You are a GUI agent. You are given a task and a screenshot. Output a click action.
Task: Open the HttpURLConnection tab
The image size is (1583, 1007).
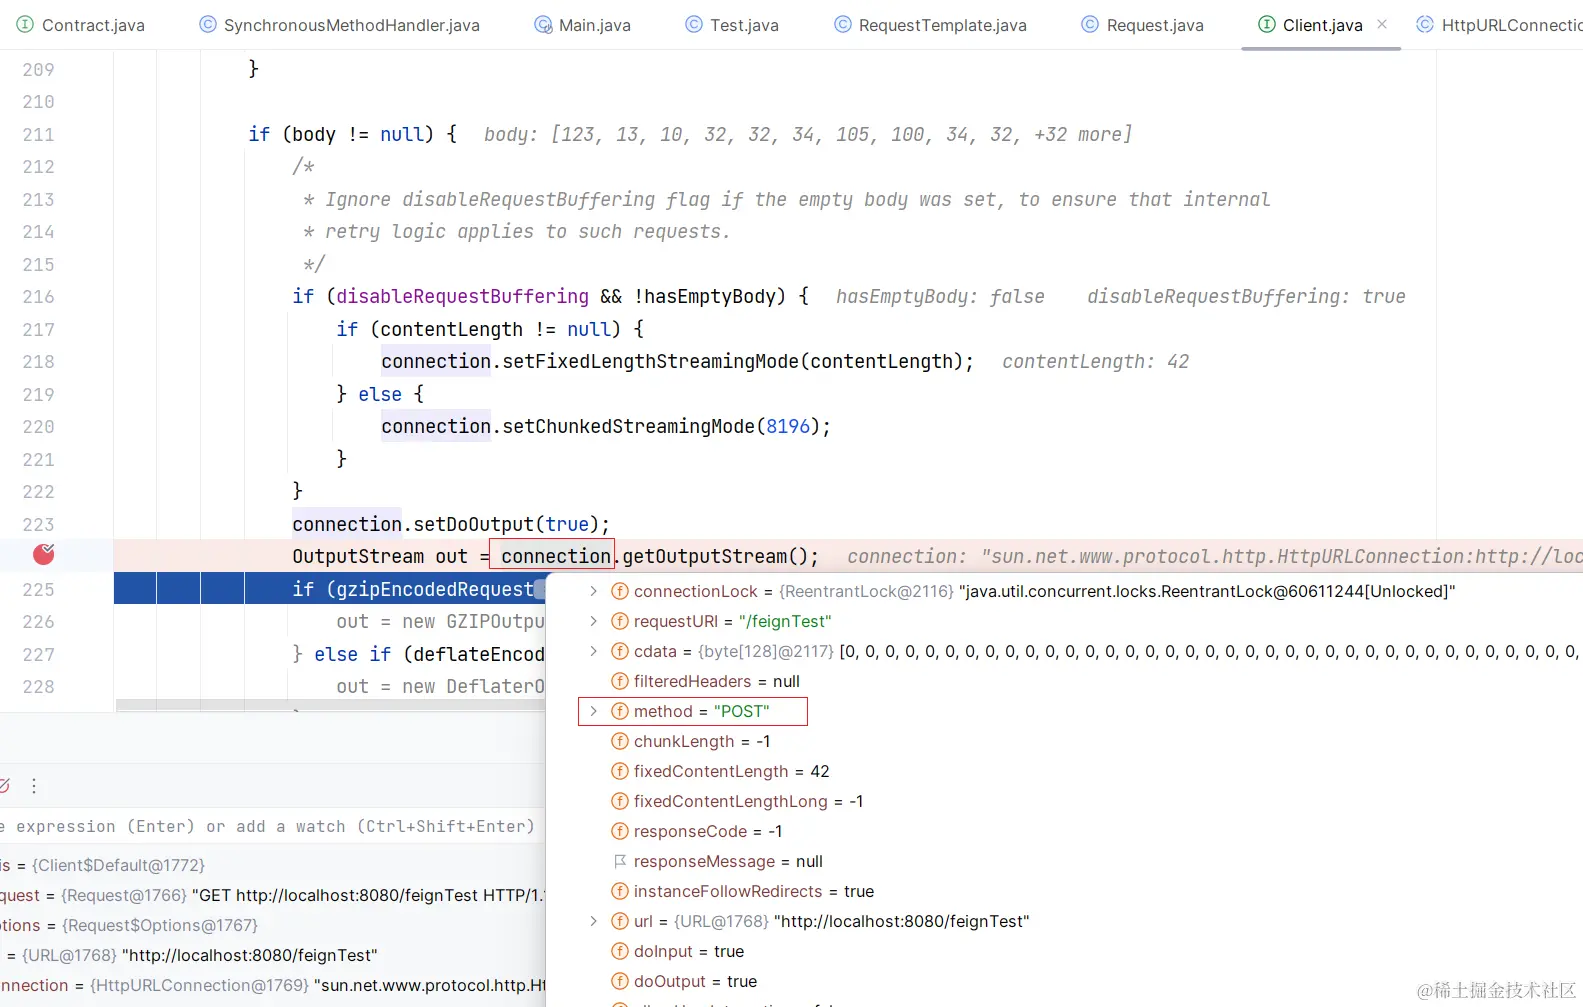[x=1499, y=25]
